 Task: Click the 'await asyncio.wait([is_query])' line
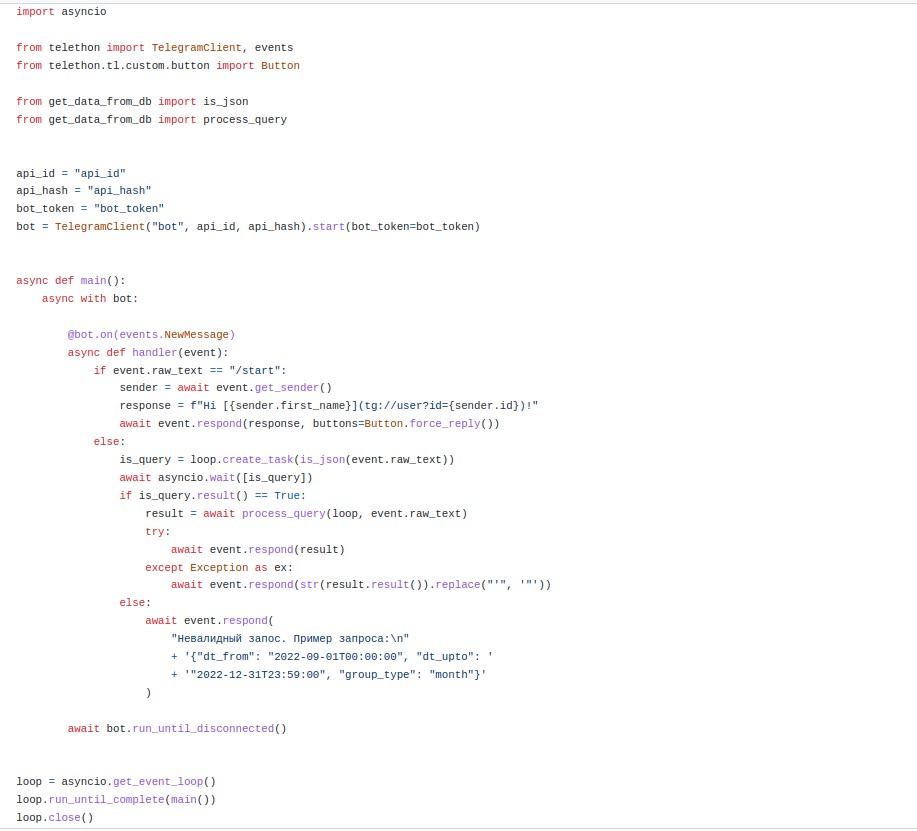point(216,478)
